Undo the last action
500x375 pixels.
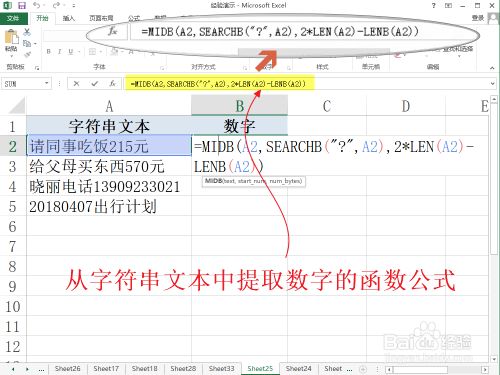pos(37,5)
